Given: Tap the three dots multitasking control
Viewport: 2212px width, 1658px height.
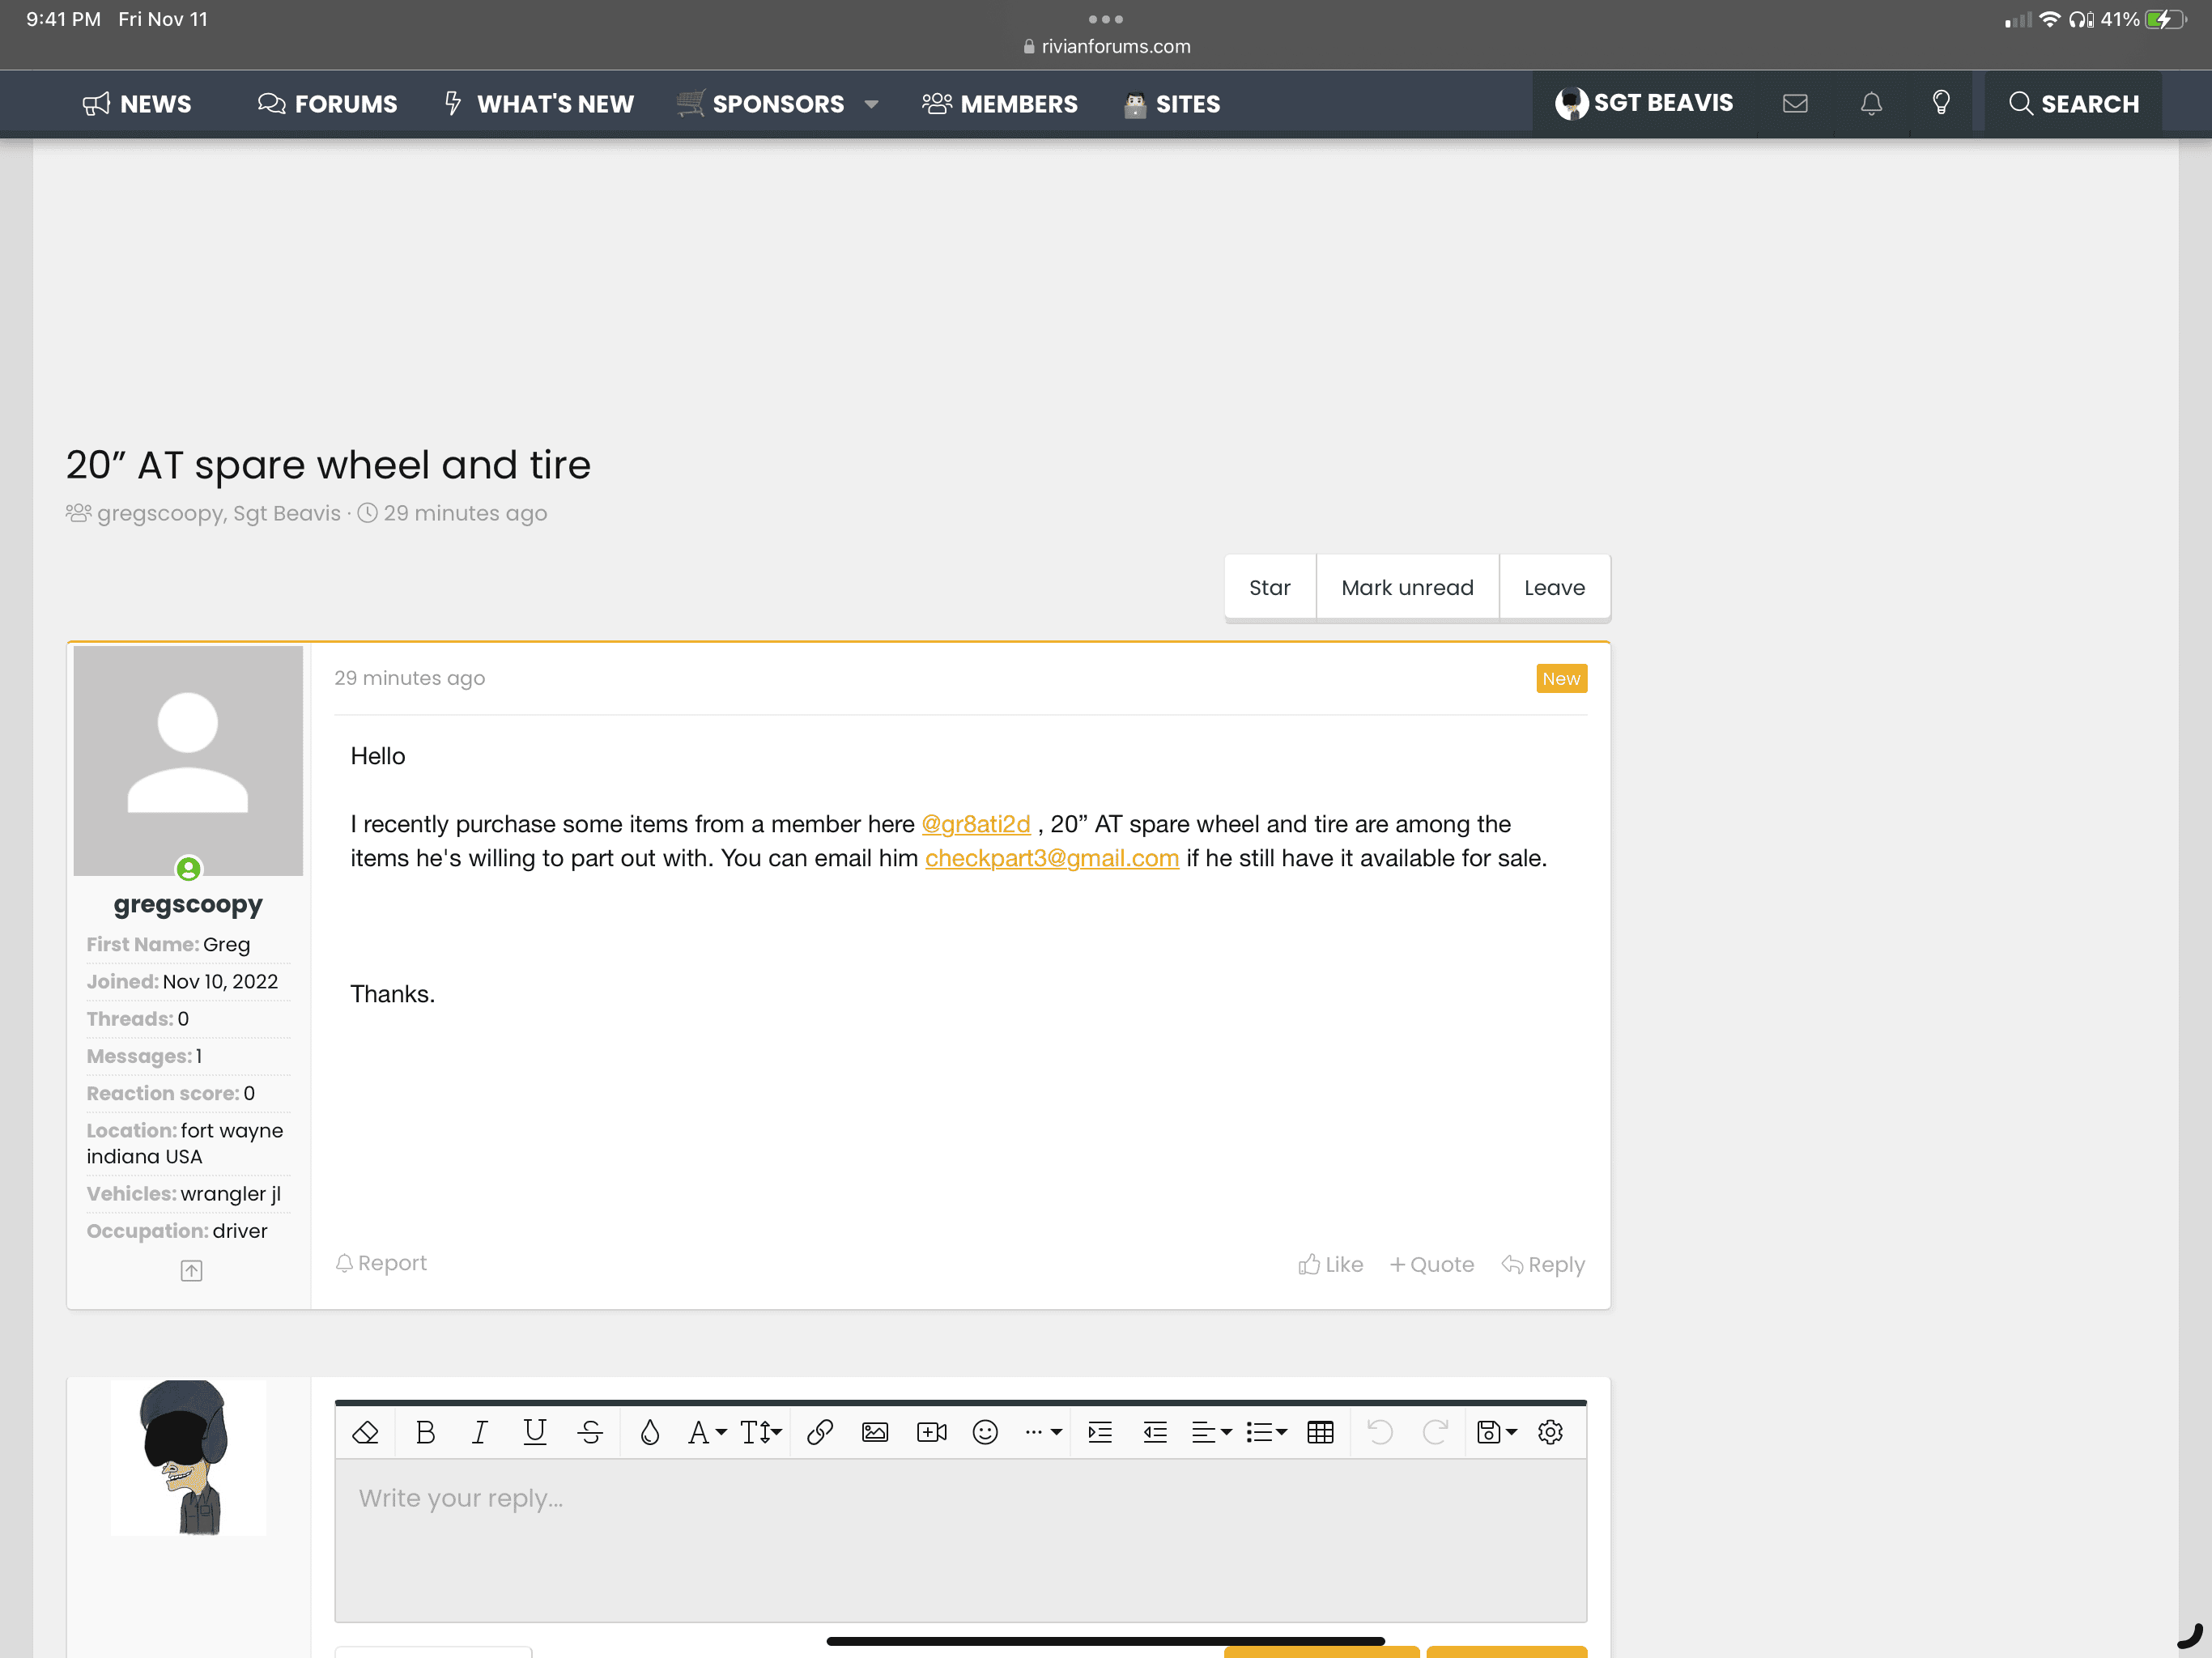Looking at the screenshot, I should point(1106,19).
